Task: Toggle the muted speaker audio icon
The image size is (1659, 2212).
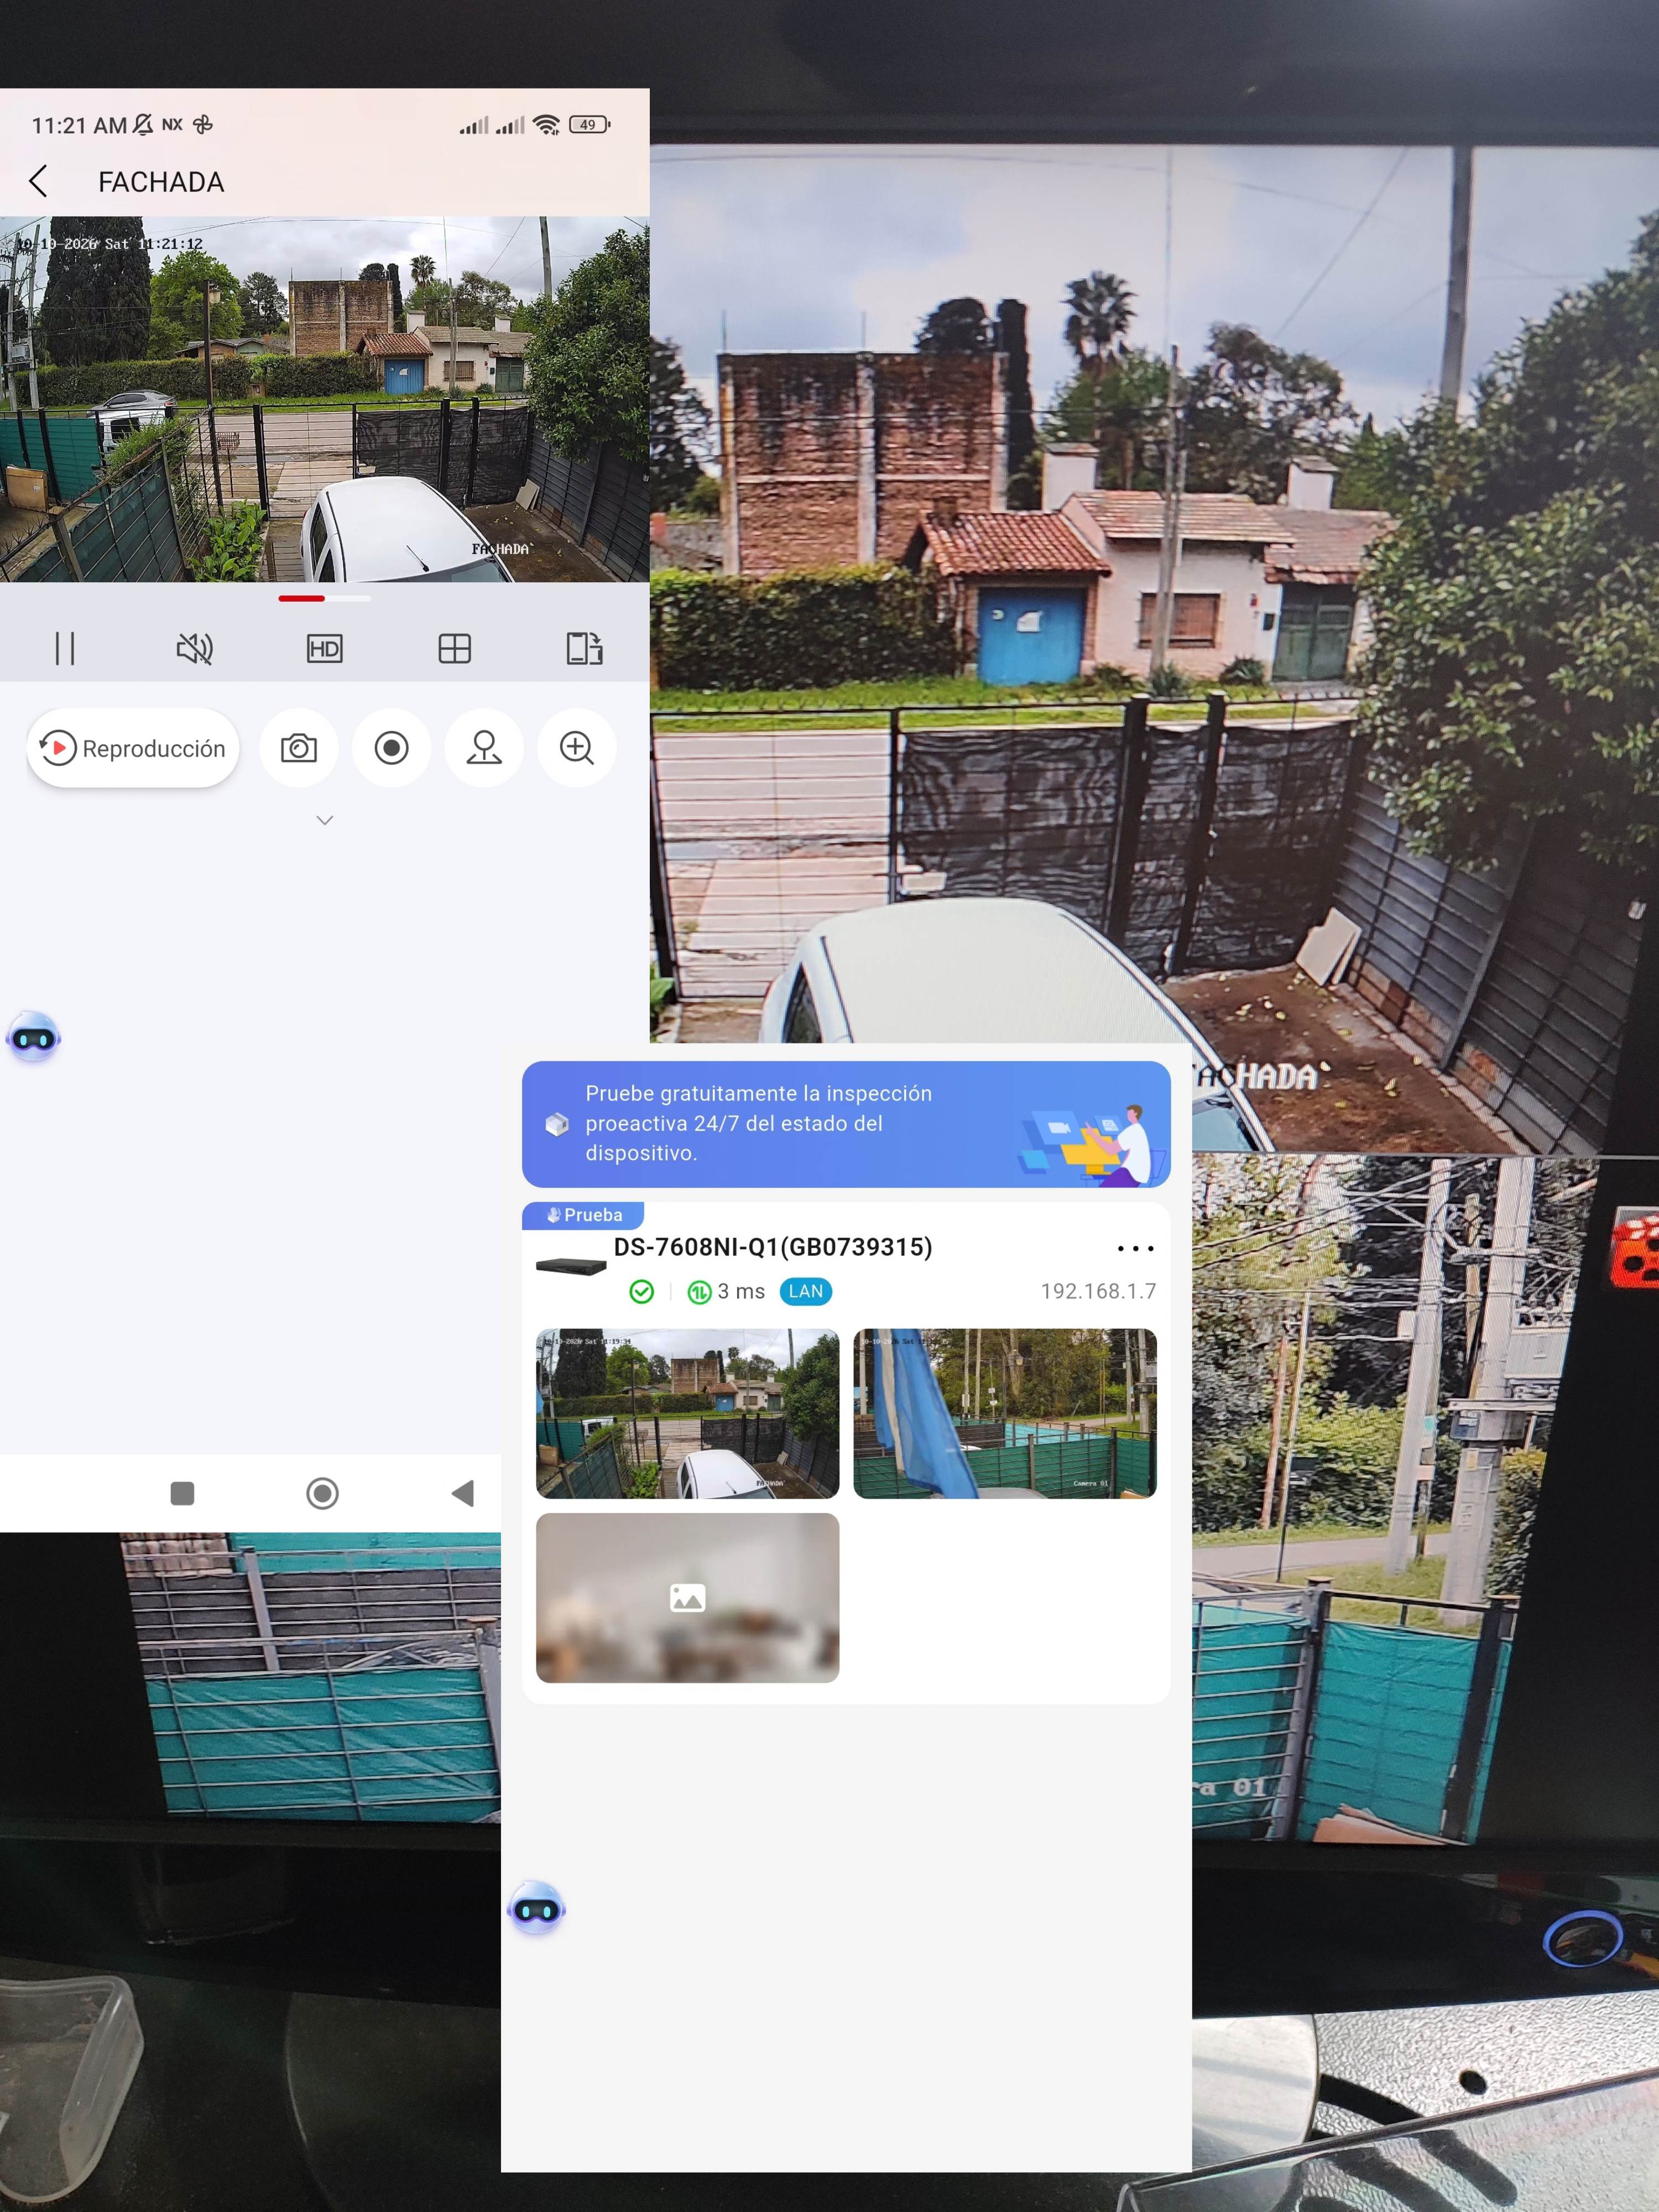Action: 194,648
